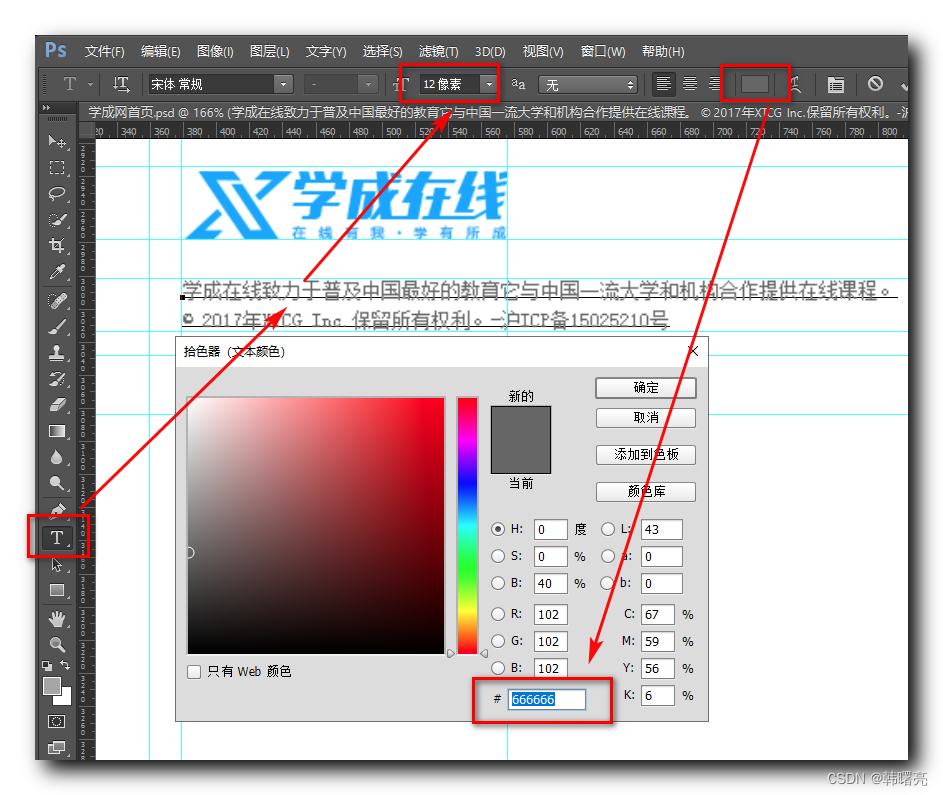The width and height of the screenshot is (943, 795).
Task: Open the 图层(L) menu
Action: tap(270, 52)
